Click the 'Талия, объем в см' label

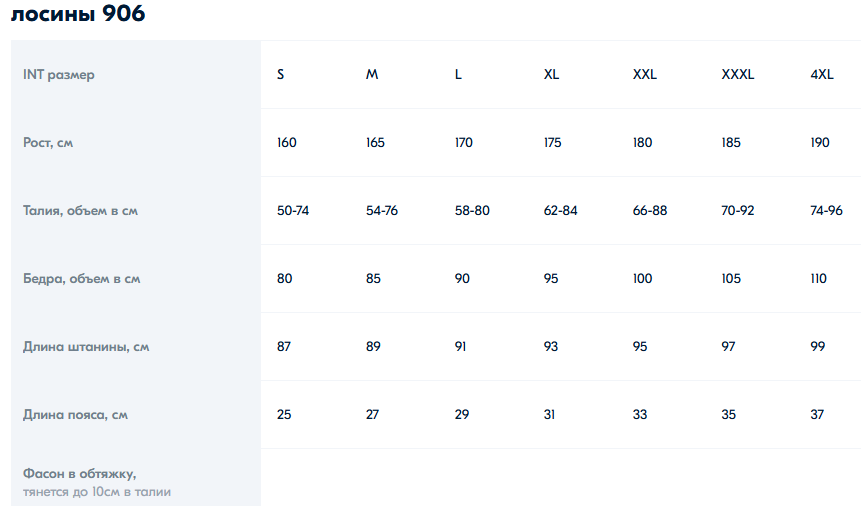tap(80, 210)
